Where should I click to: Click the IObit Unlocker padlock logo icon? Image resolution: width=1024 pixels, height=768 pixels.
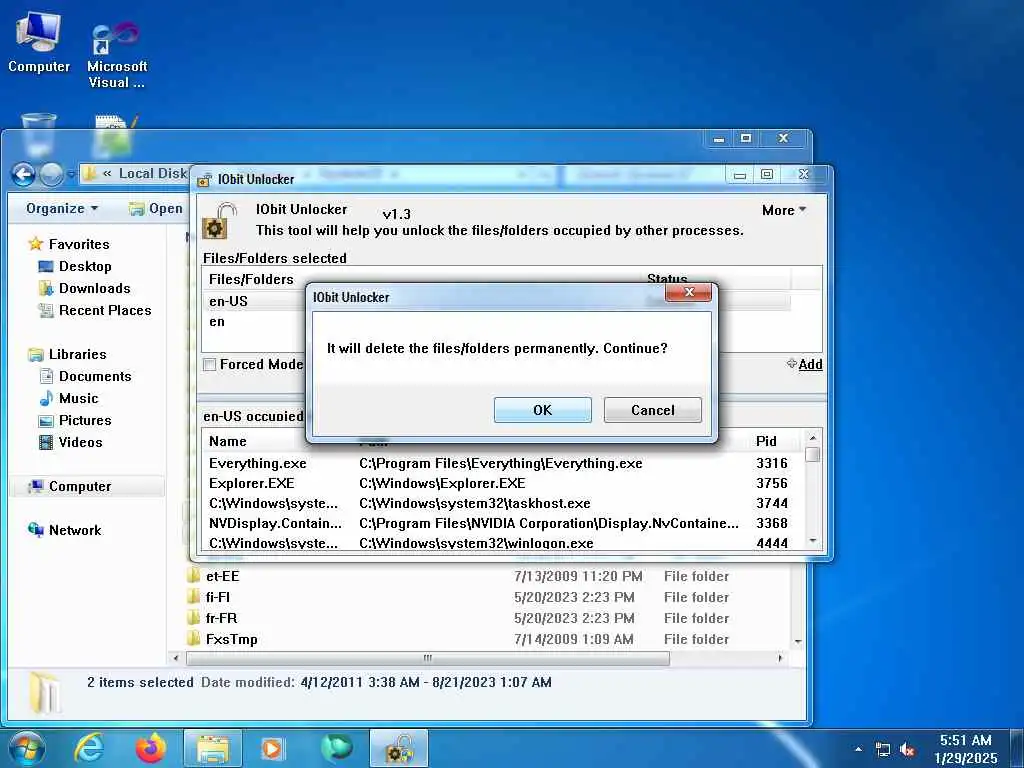[218, 221]
